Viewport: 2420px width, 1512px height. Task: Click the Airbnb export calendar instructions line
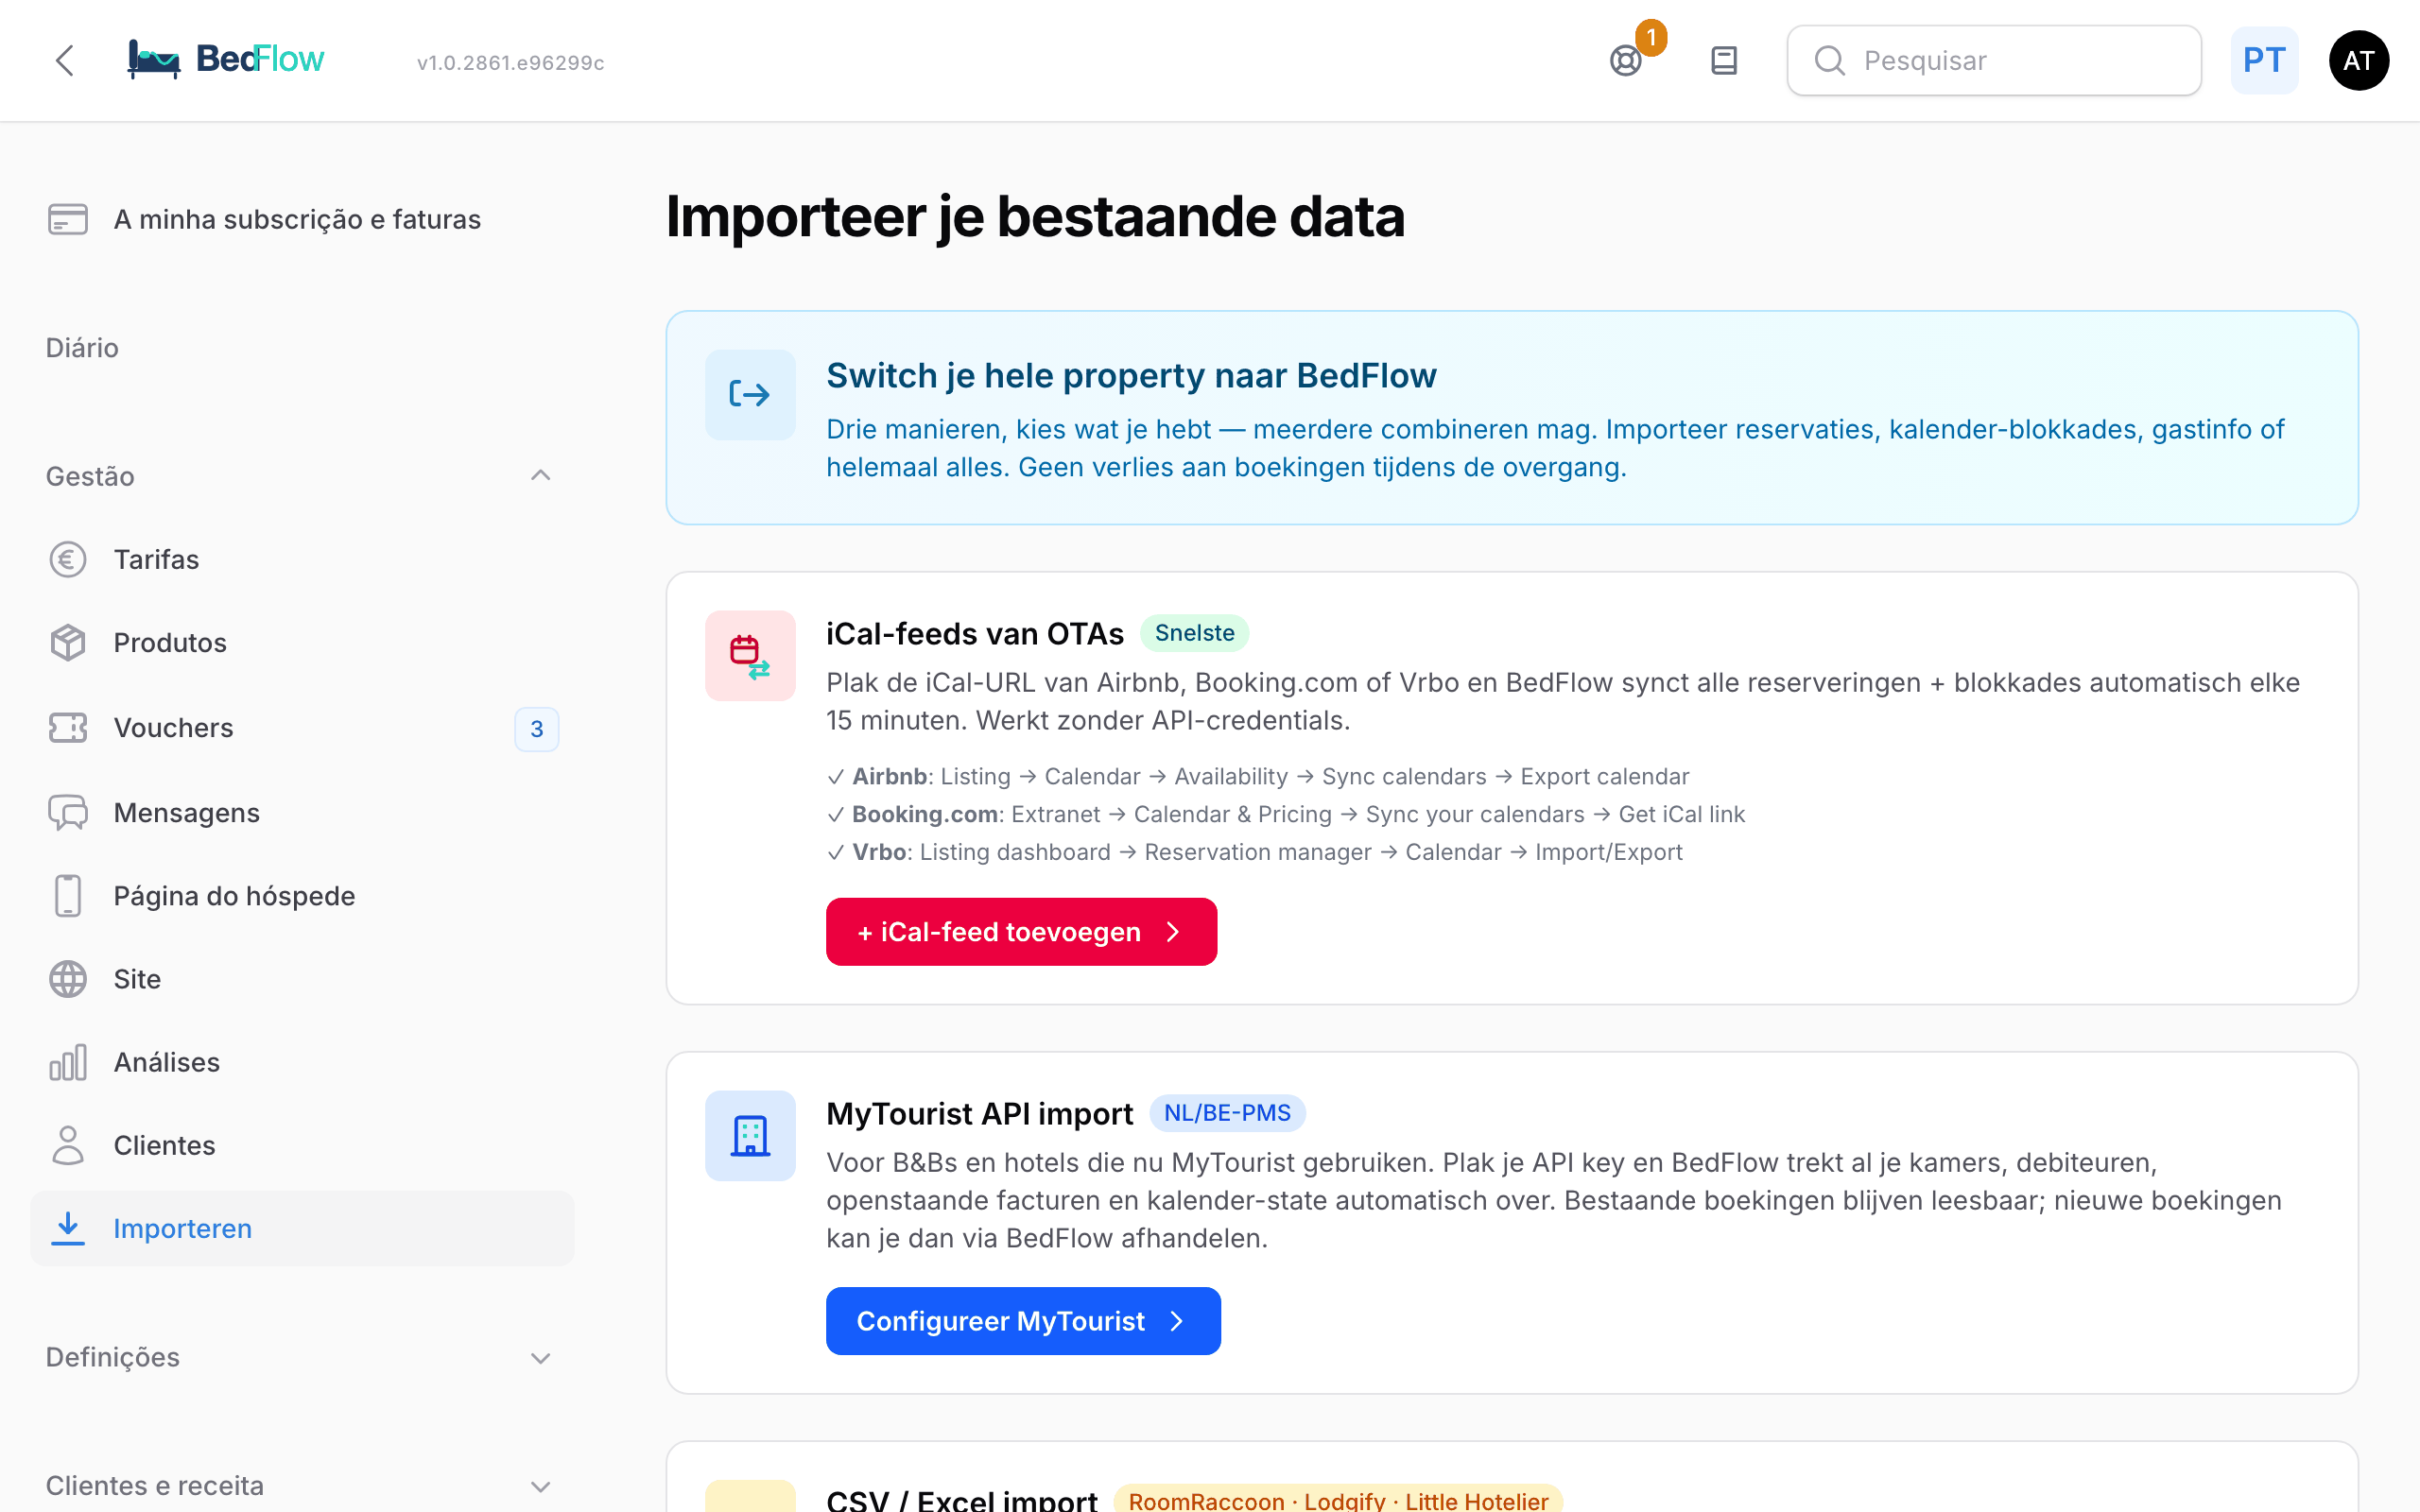pos(1258,776)
